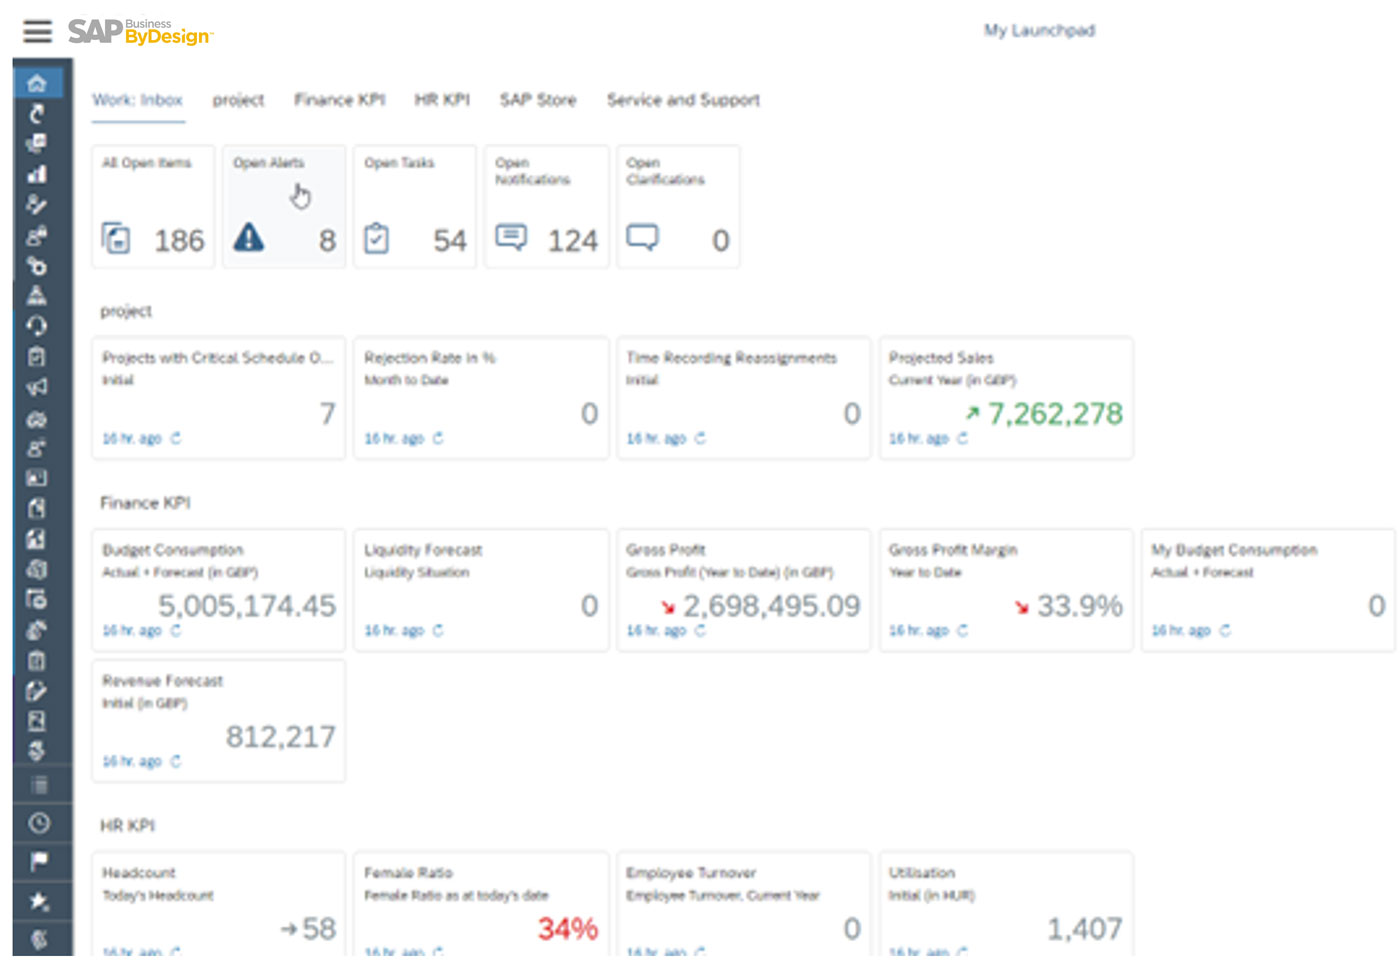The width and height of the screenshot is (1400, 967).
Task: Open the megaphone marketing icon in sidebar
Action: (x=37, y=387)
